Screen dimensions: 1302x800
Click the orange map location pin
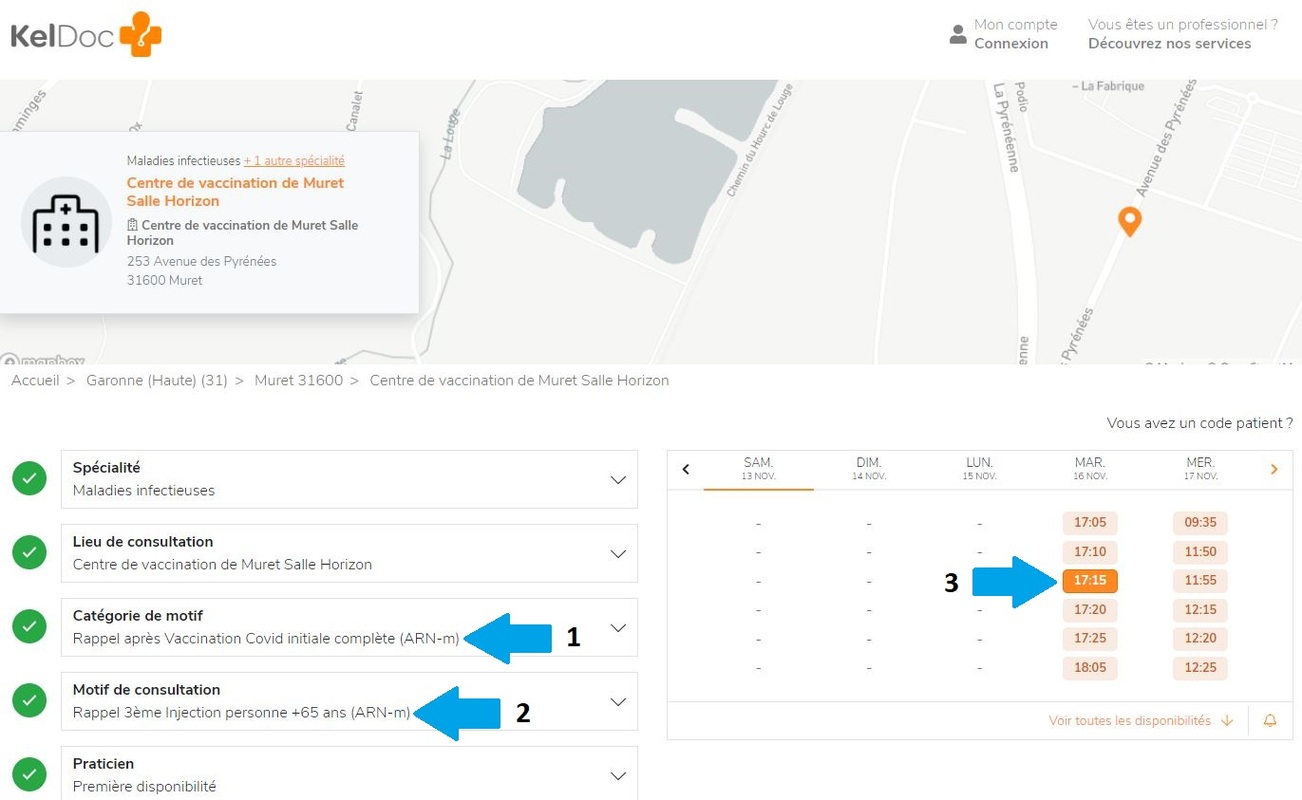tap(1129, 221)
